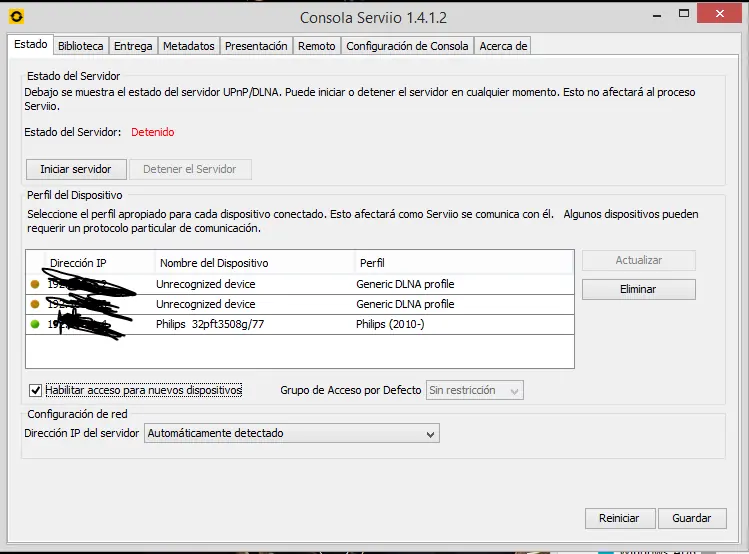Minimize the Consola Serviio window
Viewport: 749px width, 554px height.
657,15
